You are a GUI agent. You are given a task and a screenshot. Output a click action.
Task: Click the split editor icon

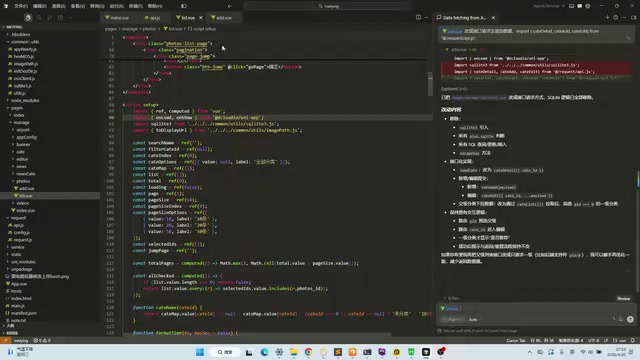(418, 18)
